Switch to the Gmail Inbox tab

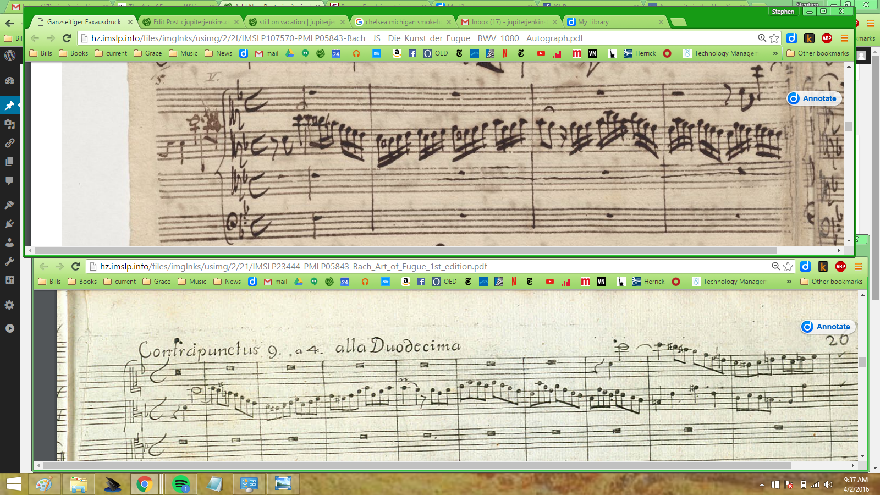[509, 22]
